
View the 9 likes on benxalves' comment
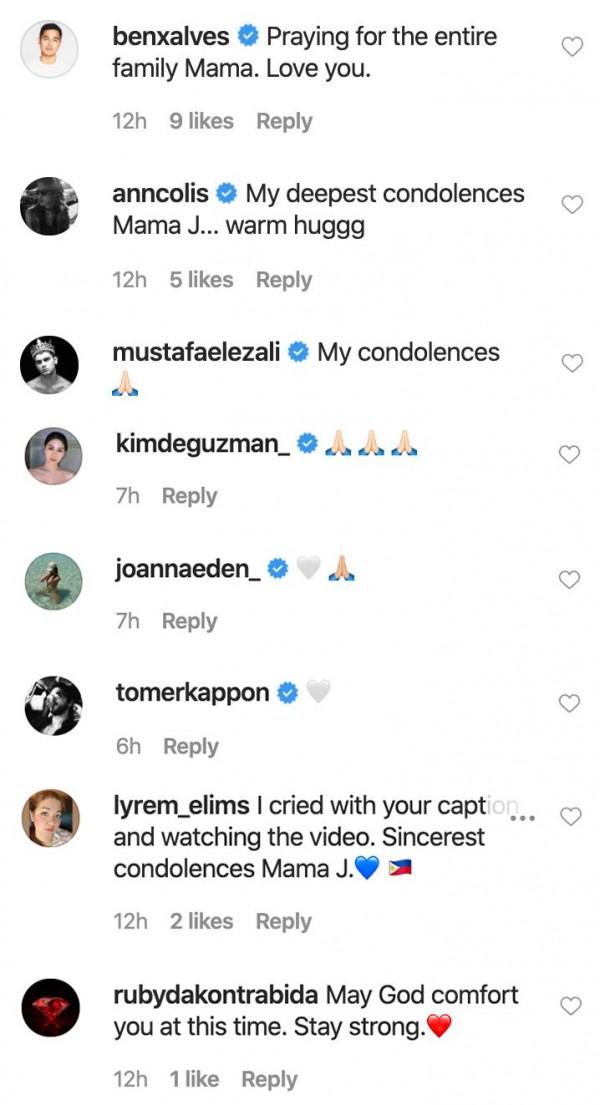pyautogui.click(x=201, y=121)
